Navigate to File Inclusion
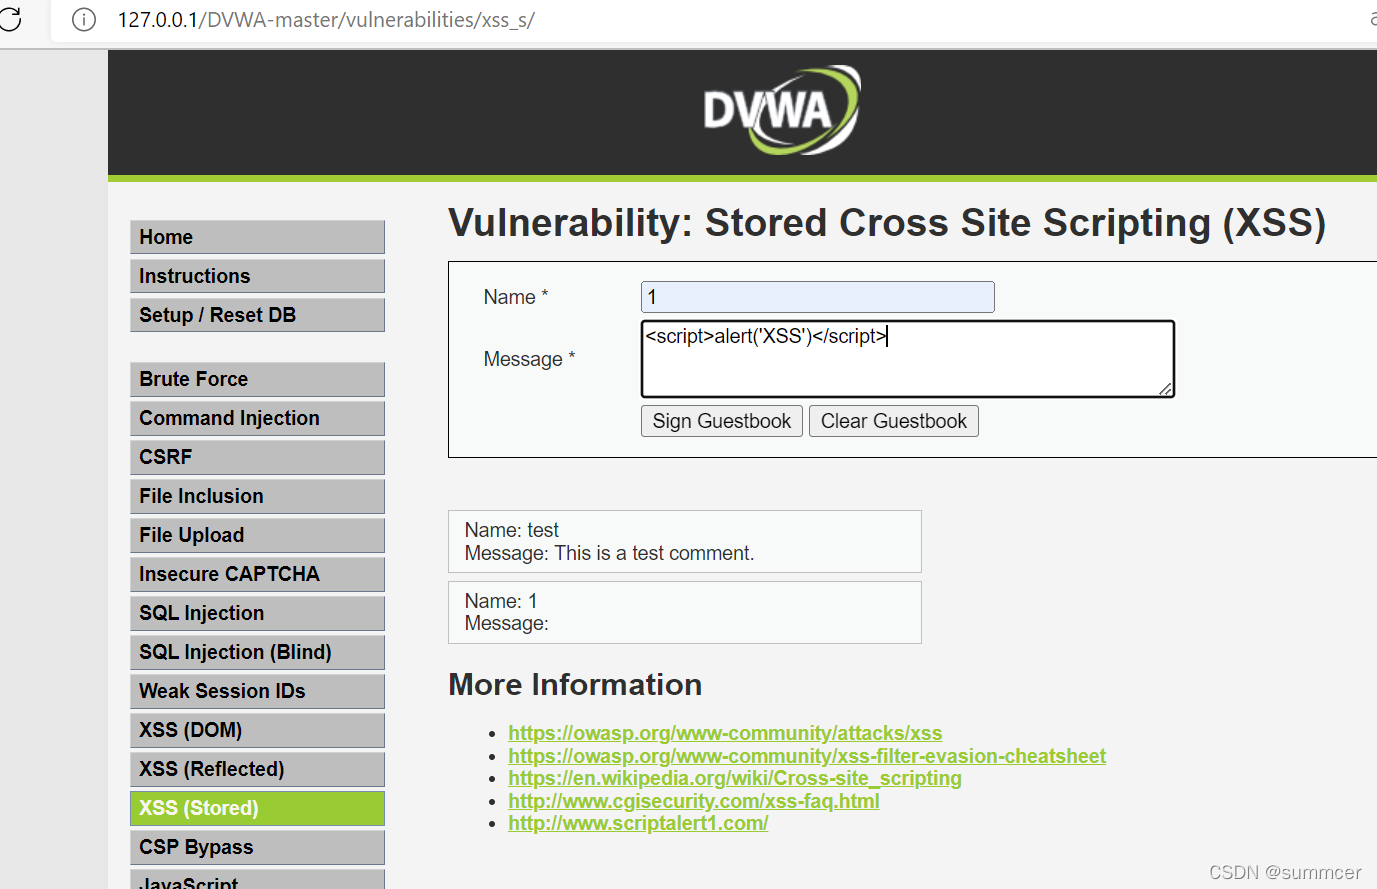This screenshot has height=889, width=1377. pyautogui.click(x=257, y=496)
